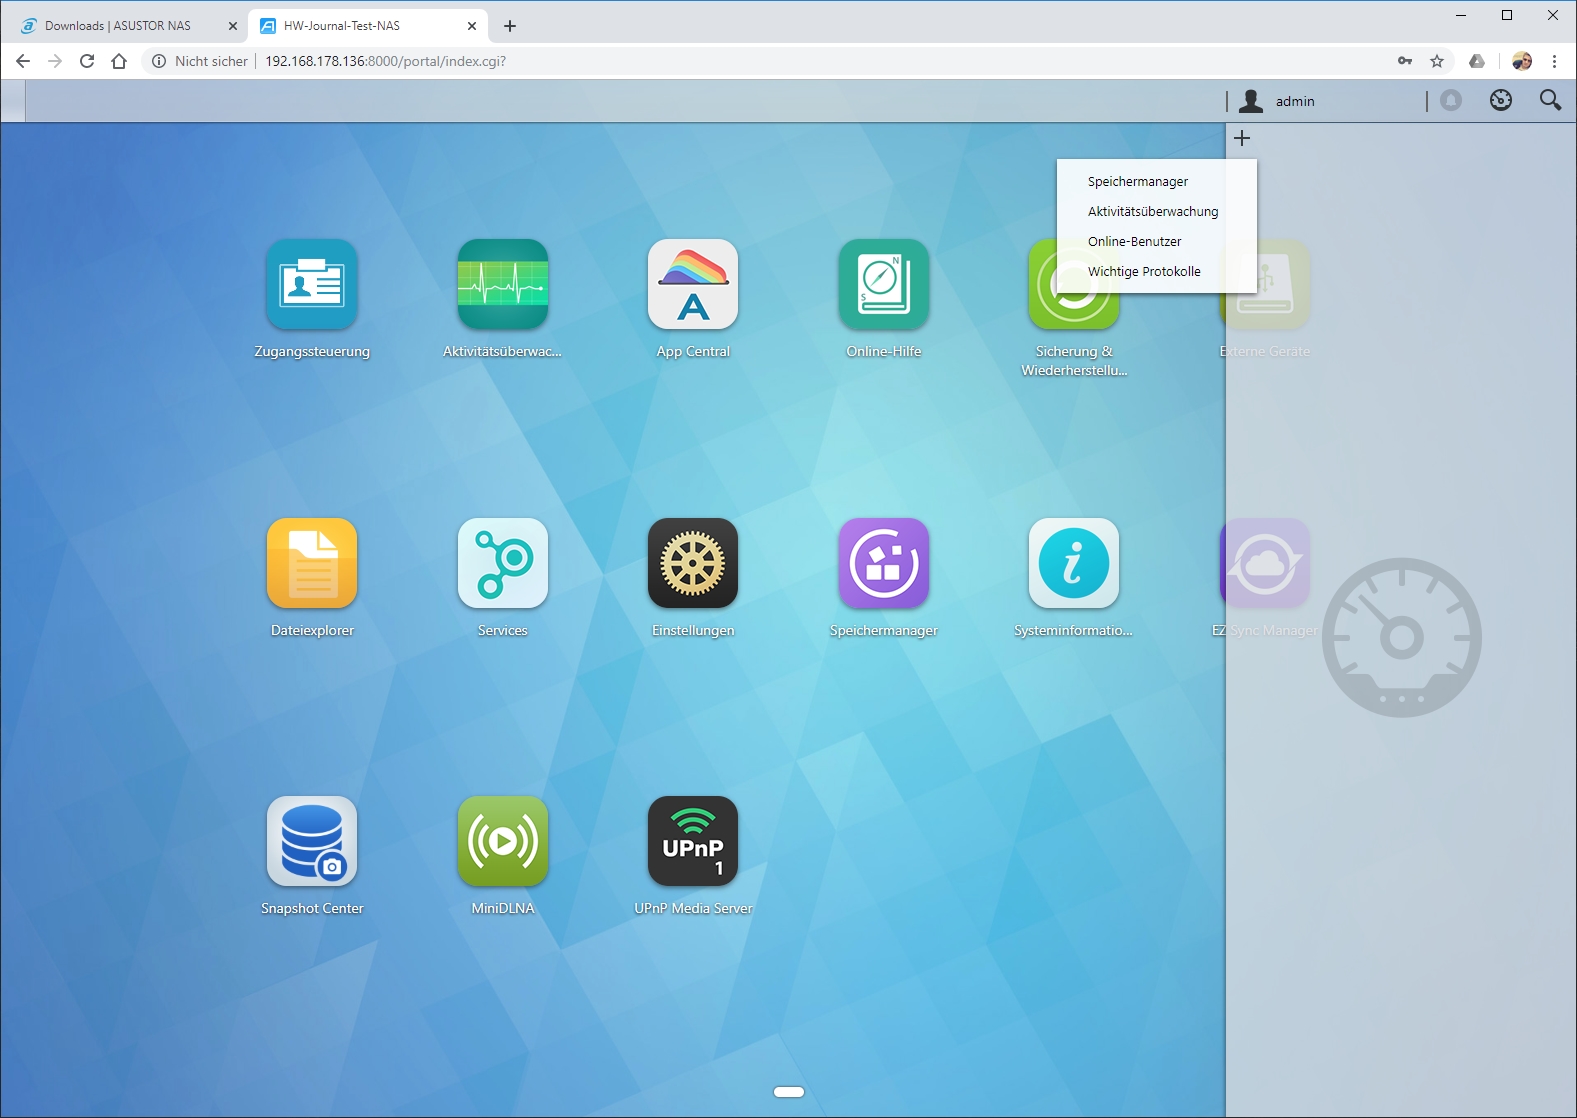Viewport: 1577px width, 1118px height.
Task: Bookmark this page with star icon
Action: [x=1437, y=61]
